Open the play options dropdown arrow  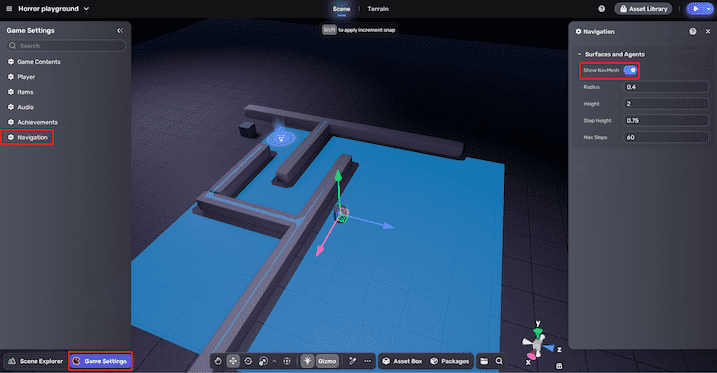(708, 9)
